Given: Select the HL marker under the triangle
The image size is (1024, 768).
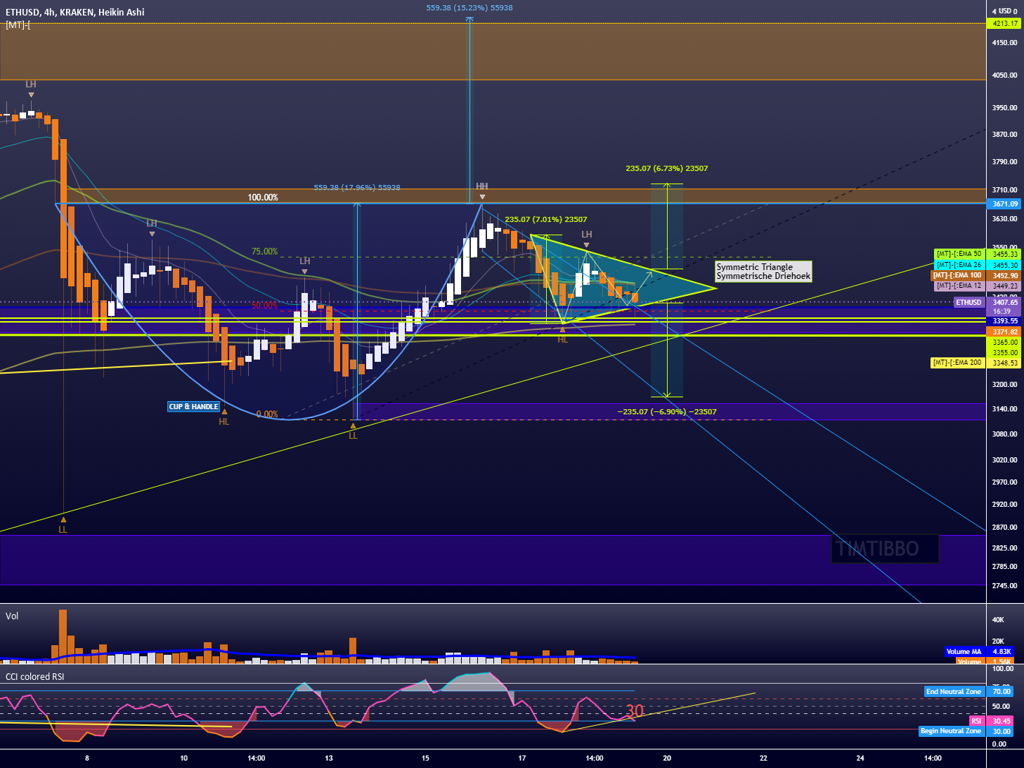Looking at the screenshot, I should [x=562, y=339].
